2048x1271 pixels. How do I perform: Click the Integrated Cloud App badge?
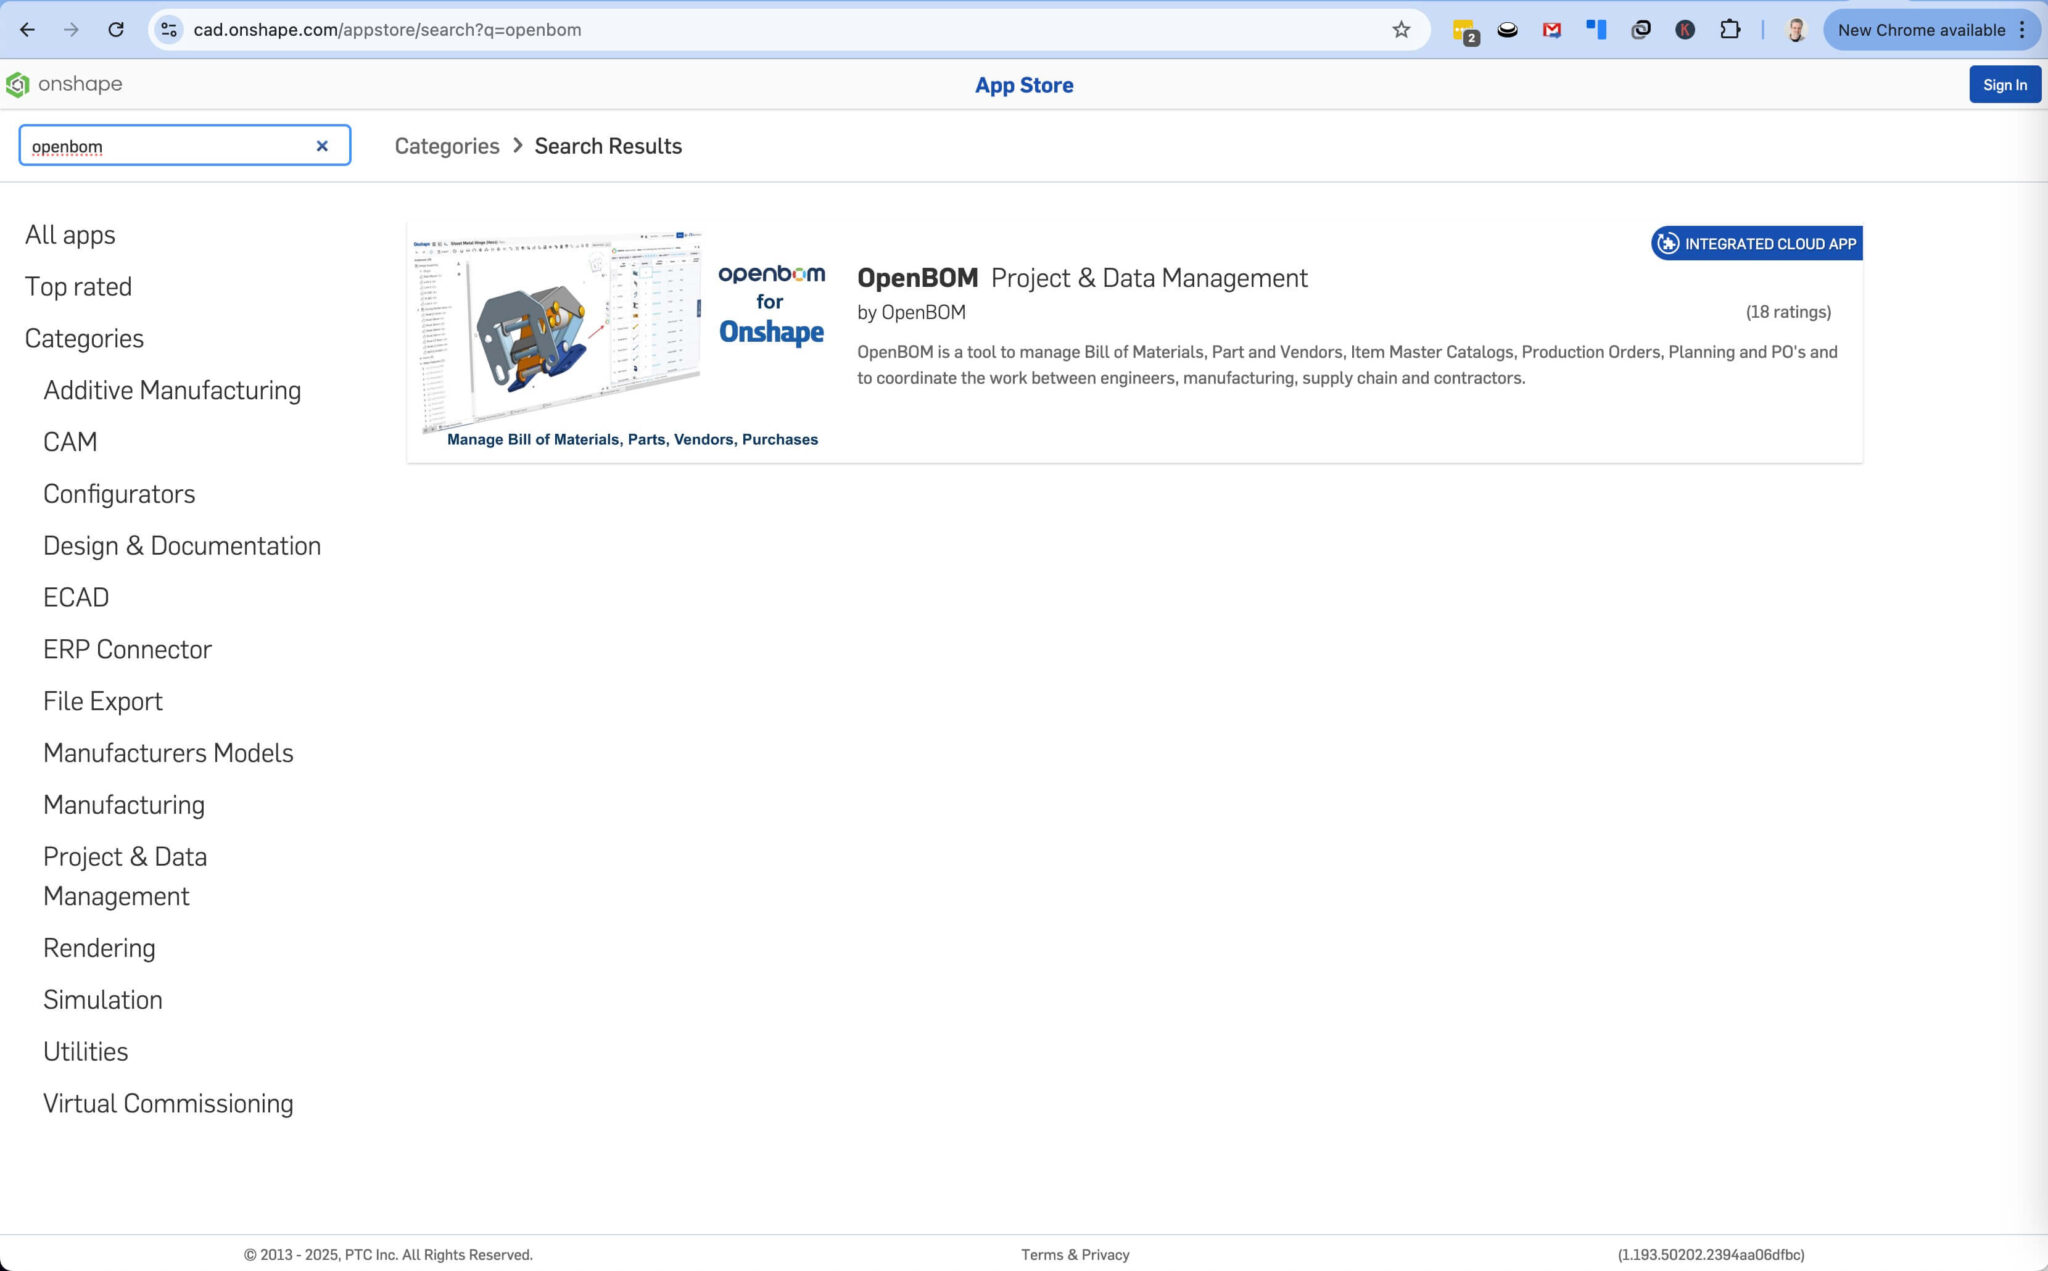coord(1755,242)
